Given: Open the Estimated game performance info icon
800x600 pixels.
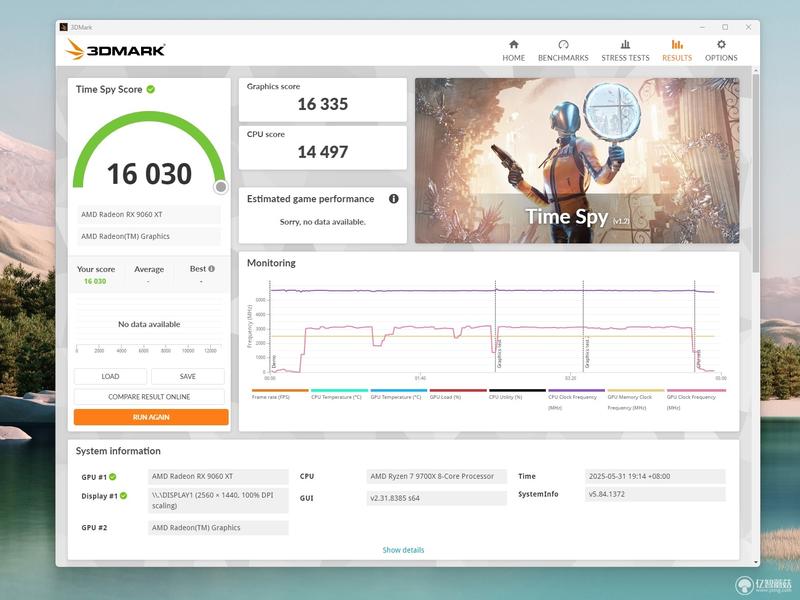Looking at the screenshot, I should (393, 199).
